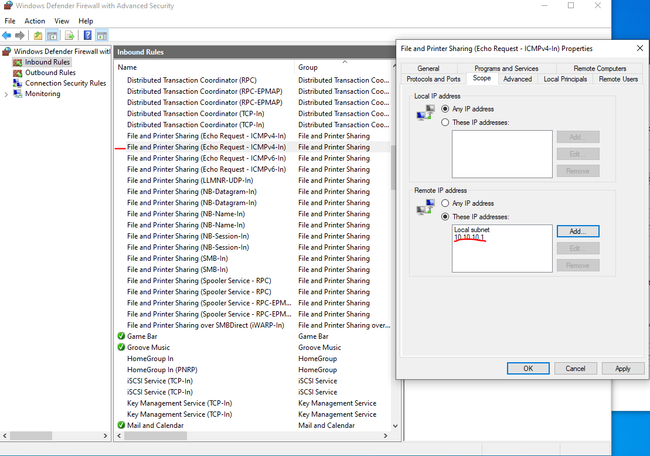This screenshot has height=456, width=650.
Task: Click the Name column header
Action: (x=204, y=67)
